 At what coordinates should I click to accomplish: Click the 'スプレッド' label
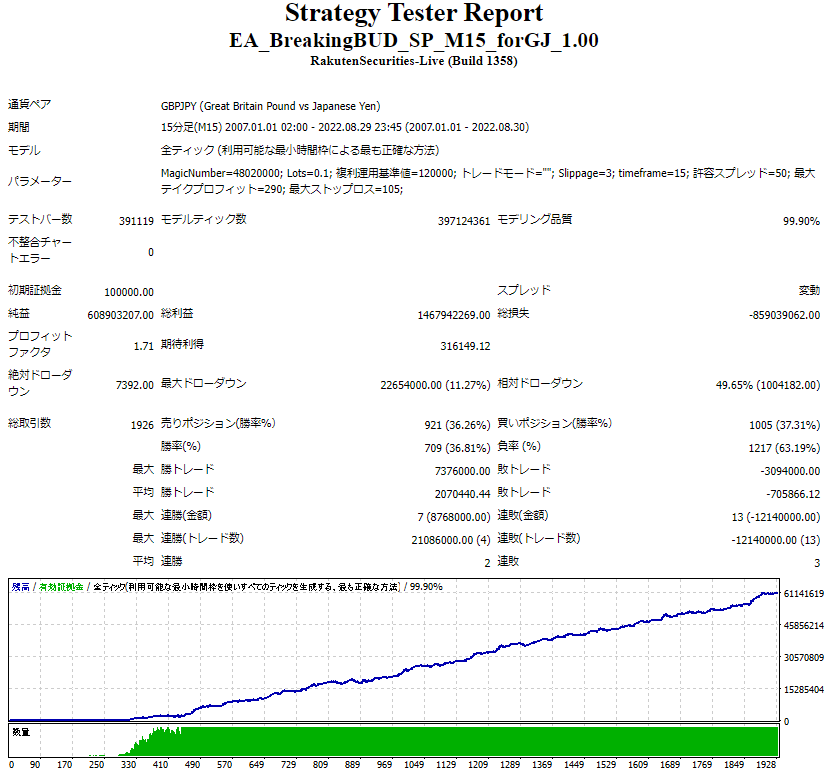coord(524,290)
